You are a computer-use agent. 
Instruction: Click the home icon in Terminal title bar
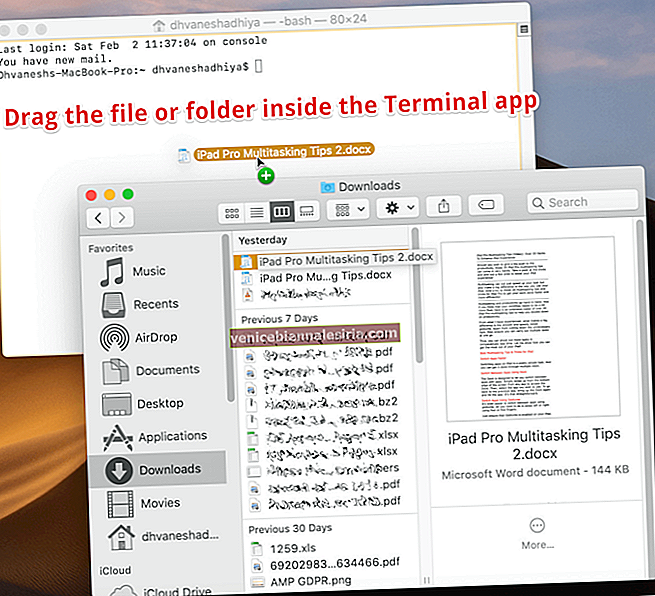click(x=158, y=25)
